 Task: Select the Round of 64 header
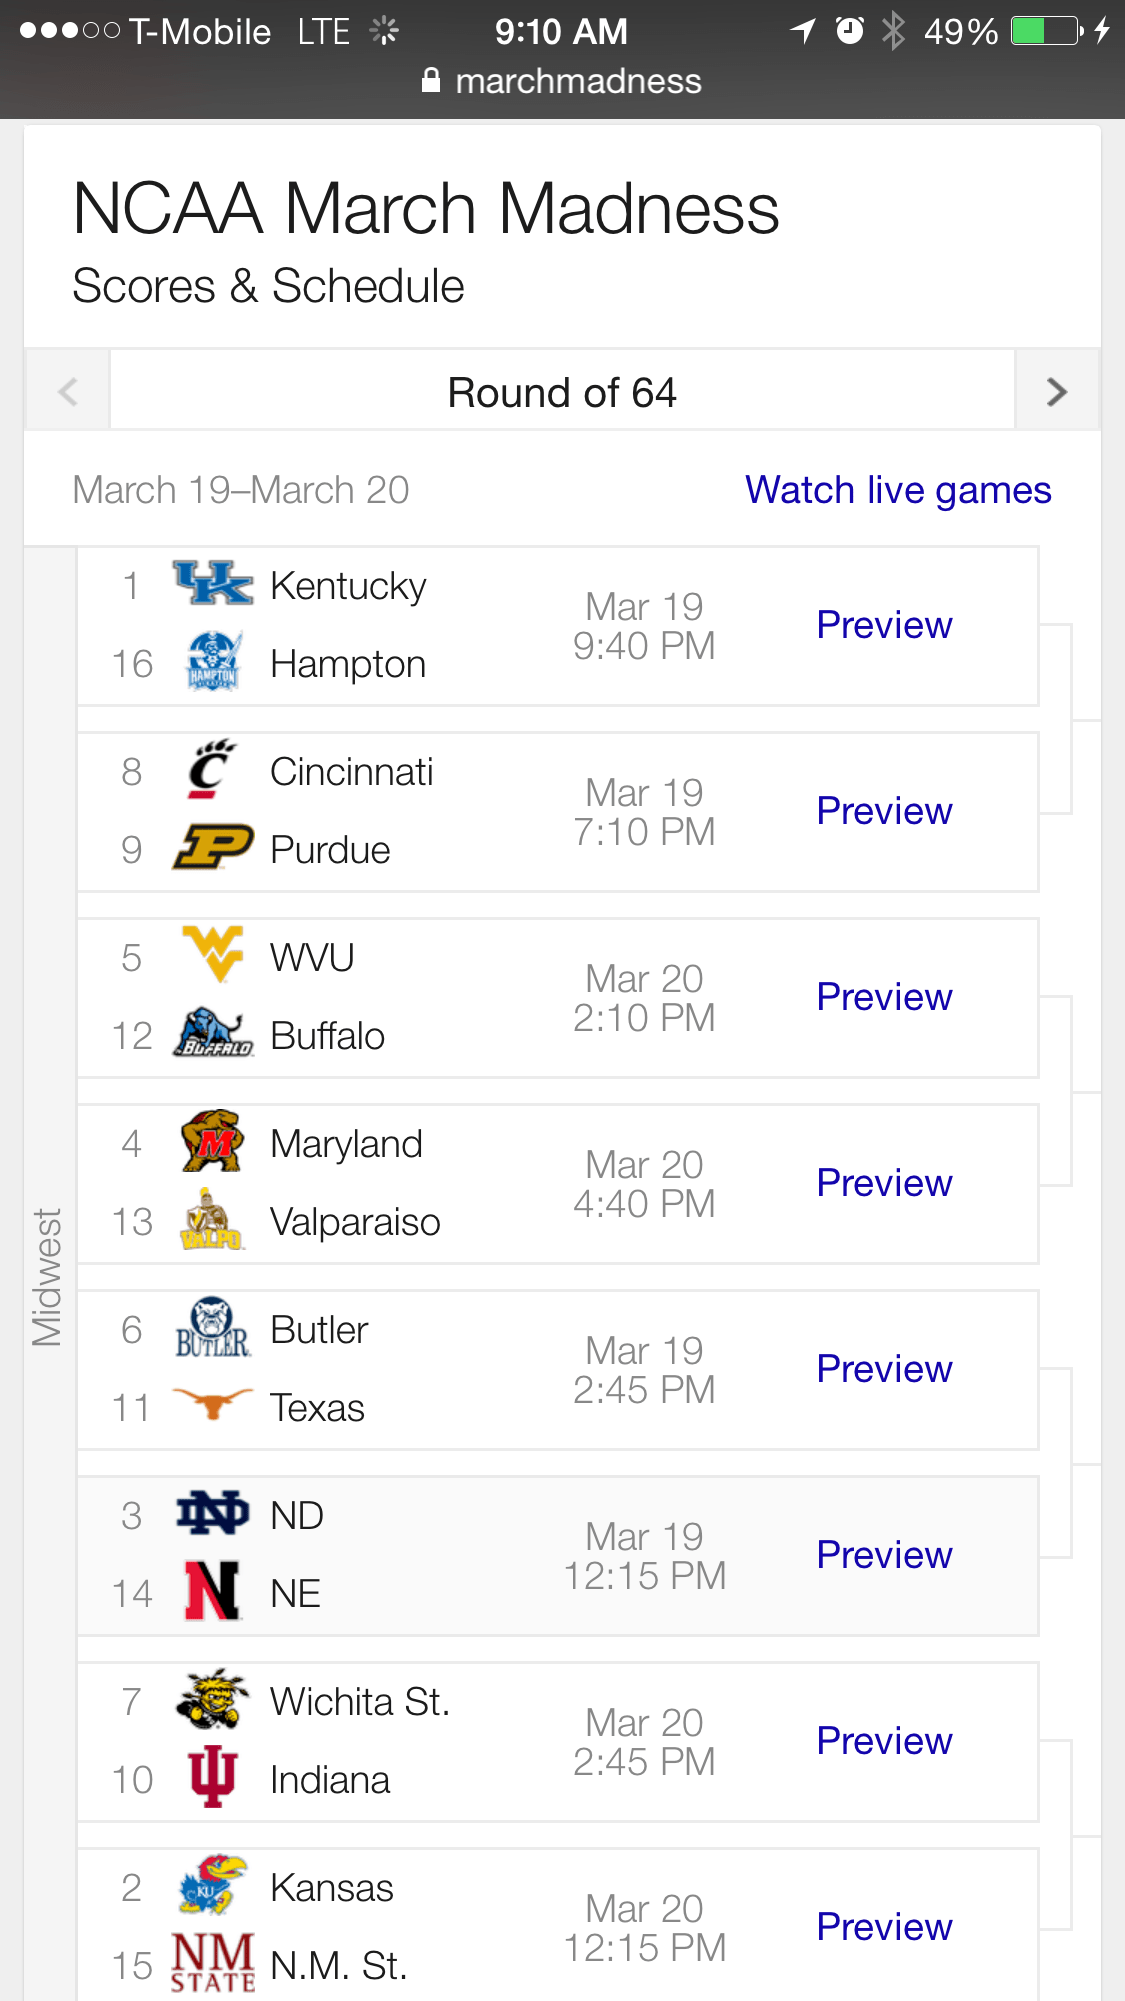point(562,392)
